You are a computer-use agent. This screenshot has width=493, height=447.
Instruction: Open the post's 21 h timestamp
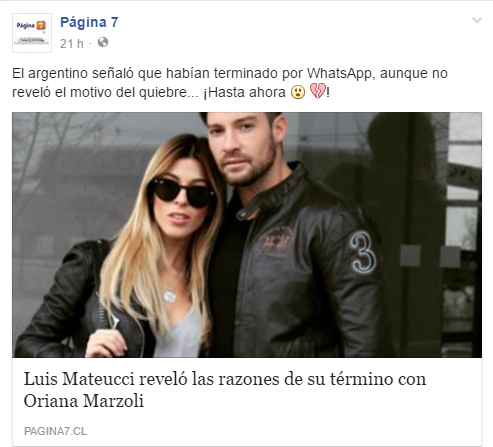tap(71, 43)
